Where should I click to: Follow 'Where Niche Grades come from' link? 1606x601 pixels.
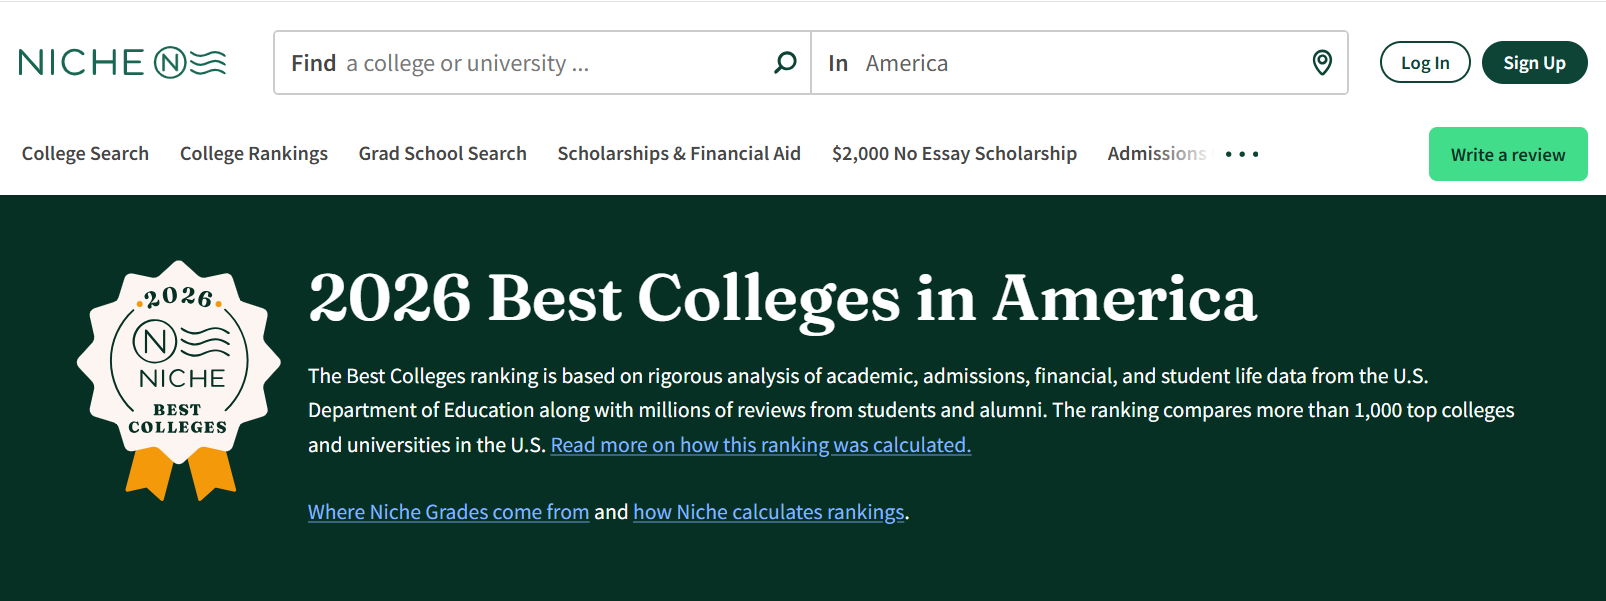pyautogui.click(x=448, y=512)
